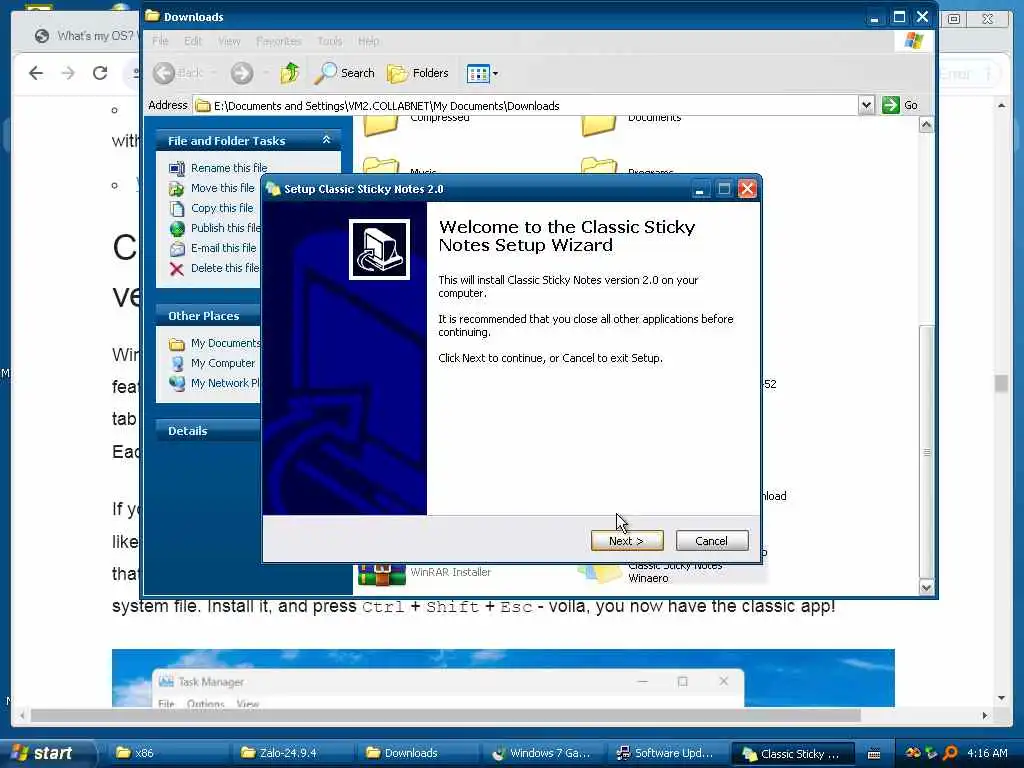This screenshot has height=768, width=1024.
Task: Go up one folder level in Downloads
Action: click(290, 73)
